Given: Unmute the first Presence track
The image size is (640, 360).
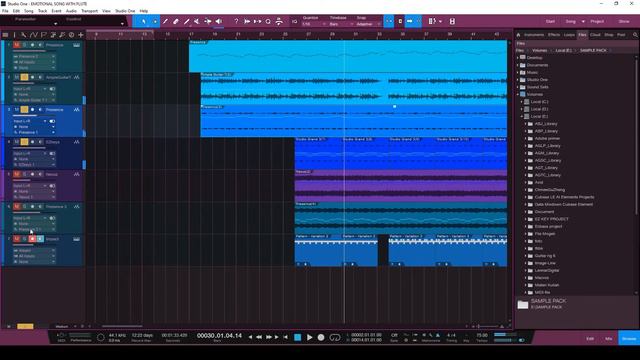Looking at the screenshot, I should click(x=17, y=45).
